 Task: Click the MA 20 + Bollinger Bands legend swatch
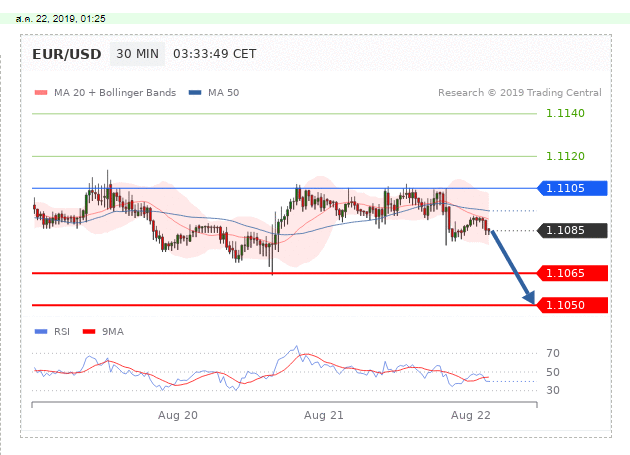pos(41,93)
